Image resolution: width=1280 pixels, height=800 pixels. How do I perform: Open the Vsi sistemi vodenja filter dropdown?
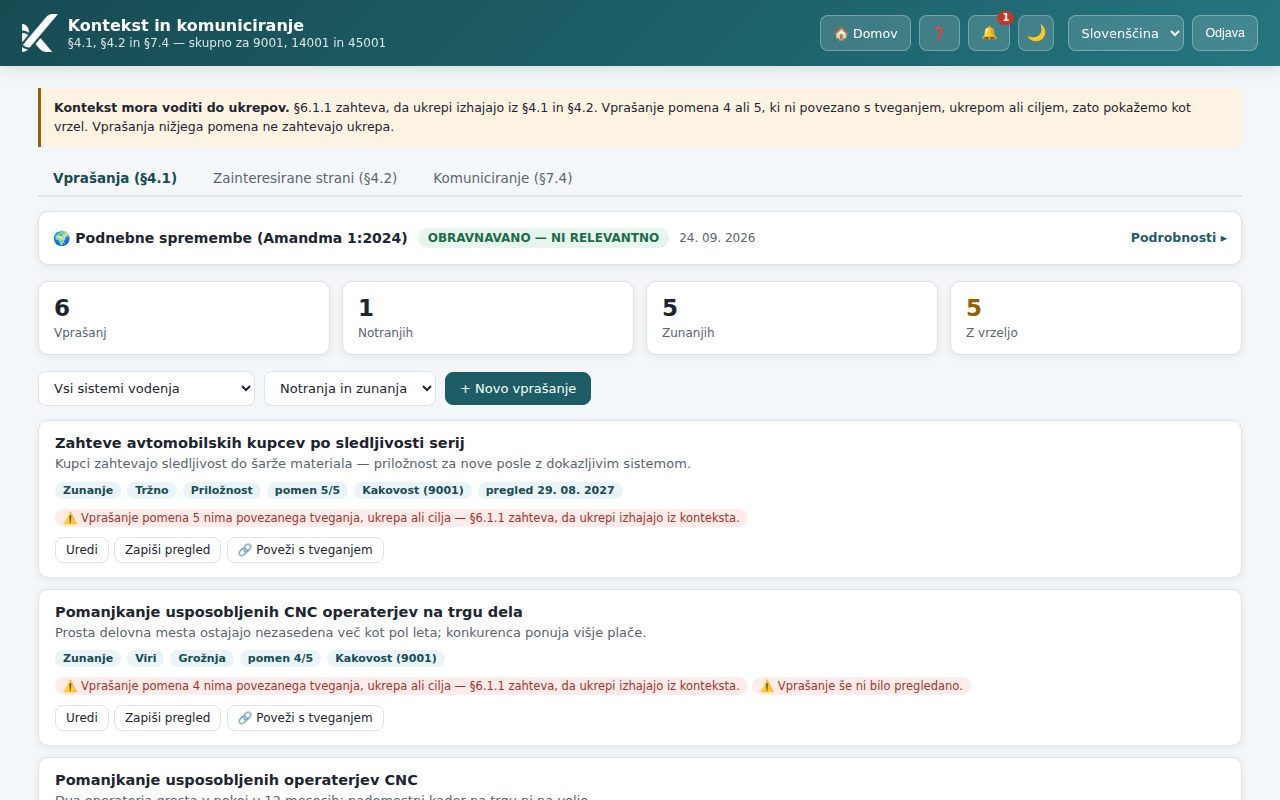(x=147, y=388)
